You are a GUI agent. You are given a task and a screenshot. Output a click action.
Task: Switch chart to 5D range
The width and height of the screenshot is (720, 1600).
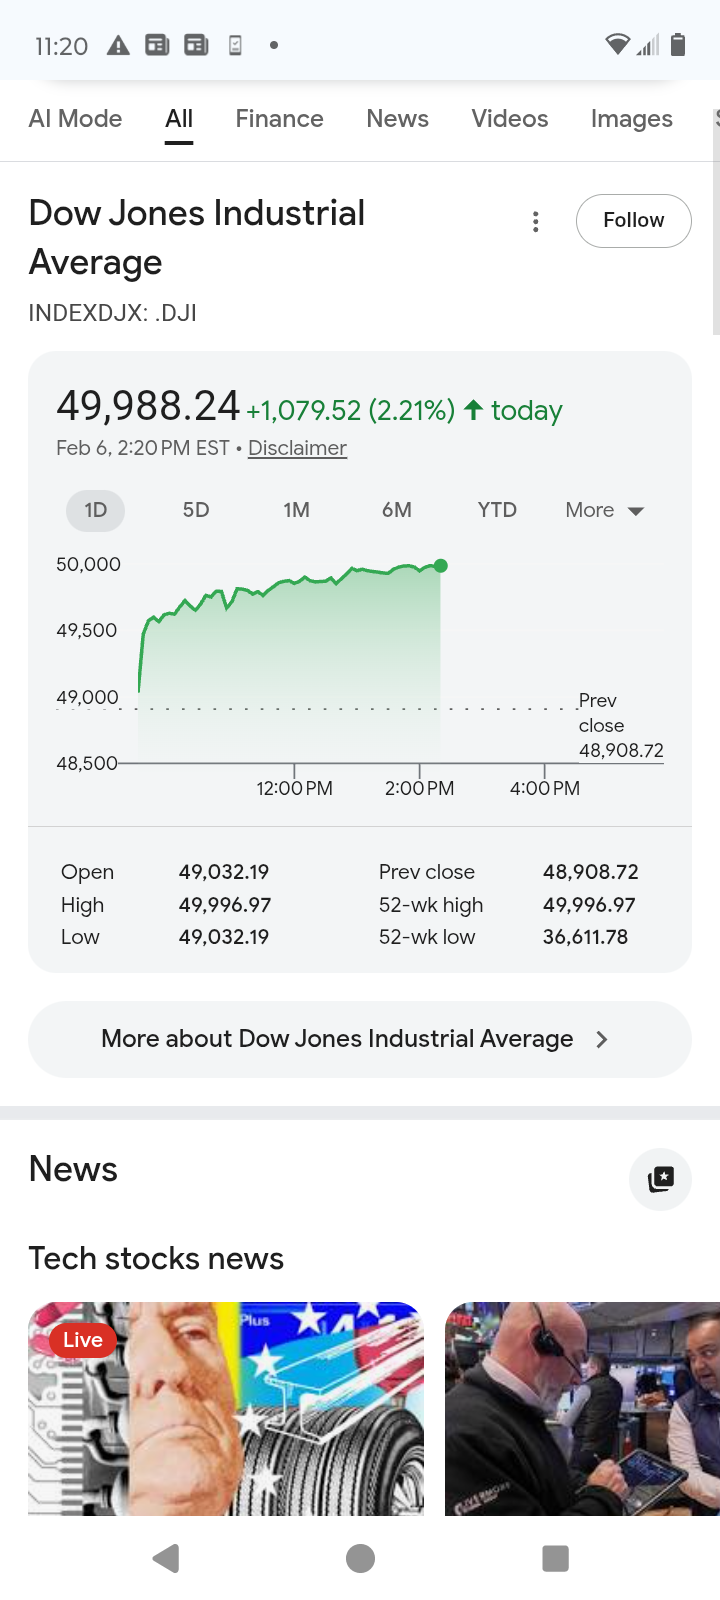[196, 510]
